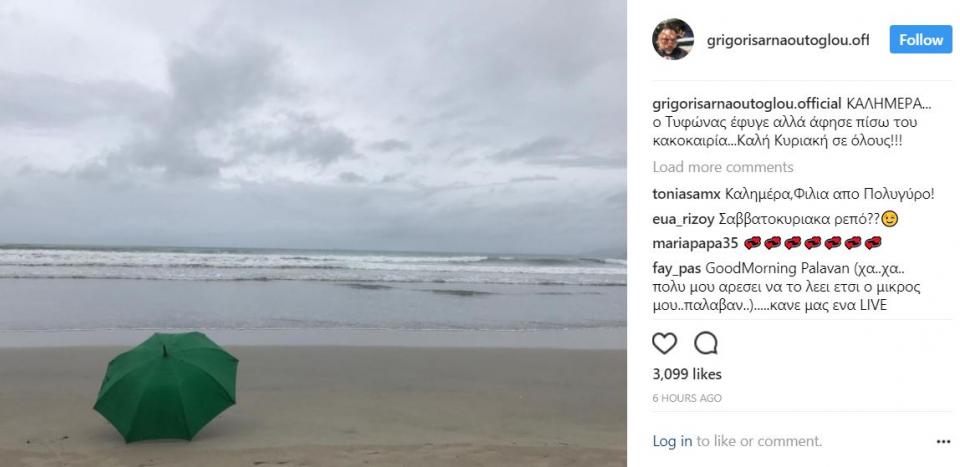Click the comment speech bubble icon
The height and width of the screenshot is (467, 960).
tap(706, 344)
